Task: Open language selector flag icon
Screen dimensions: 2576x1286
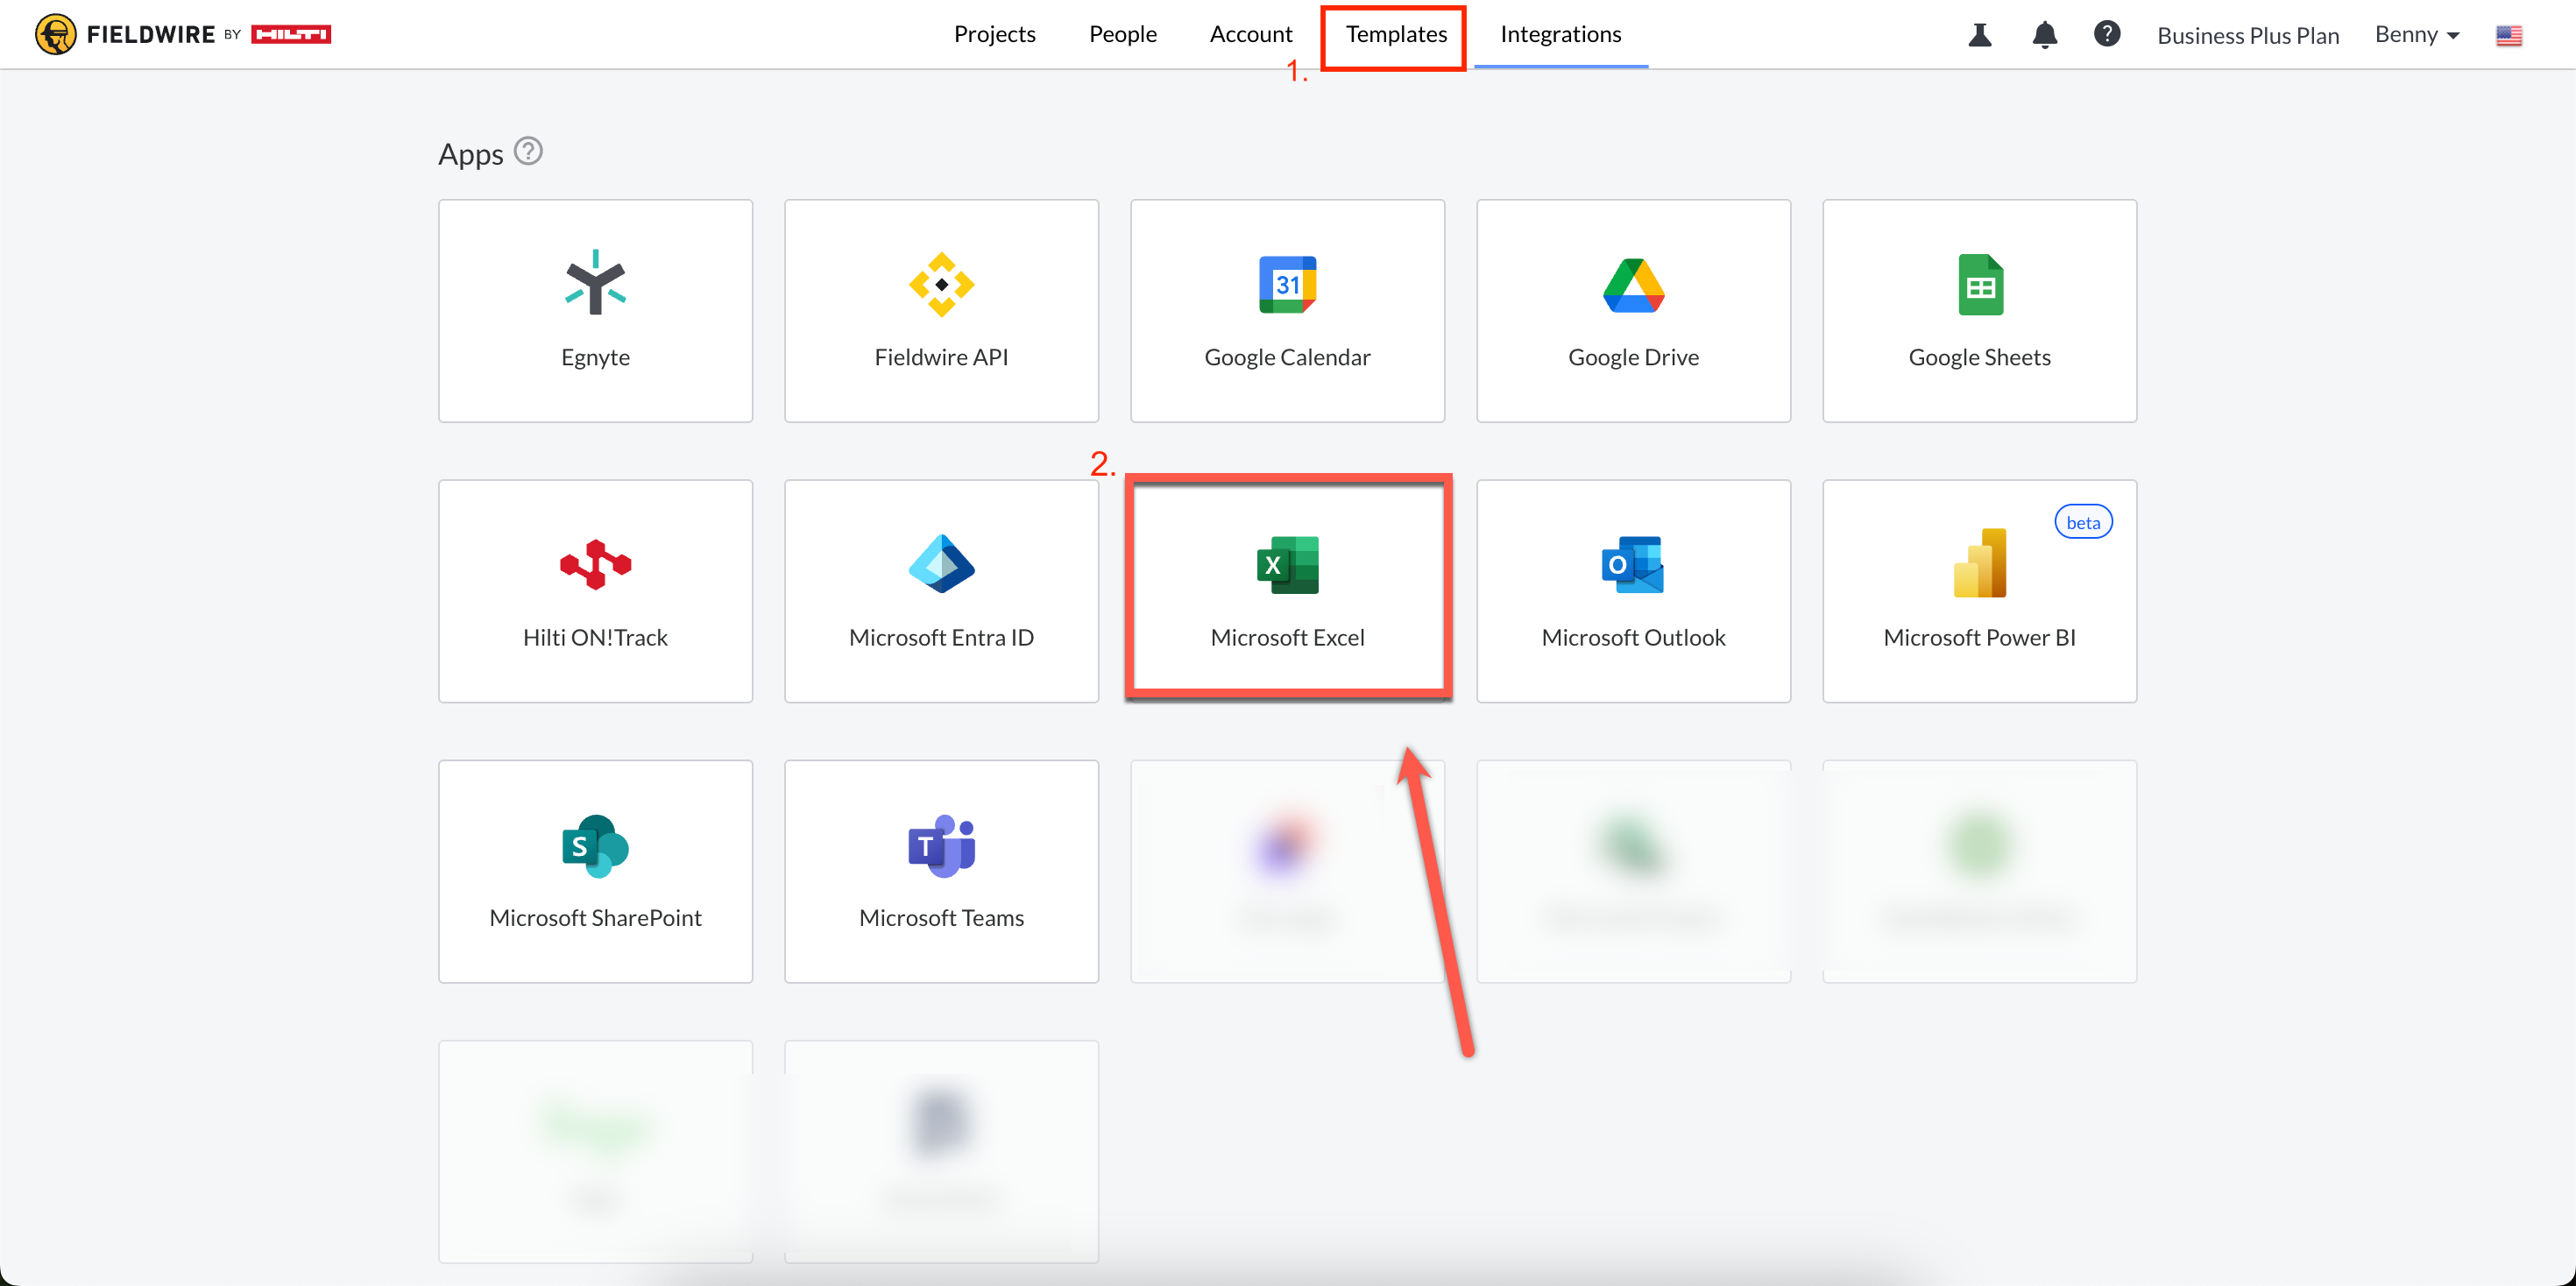Action: point(2508,36)
